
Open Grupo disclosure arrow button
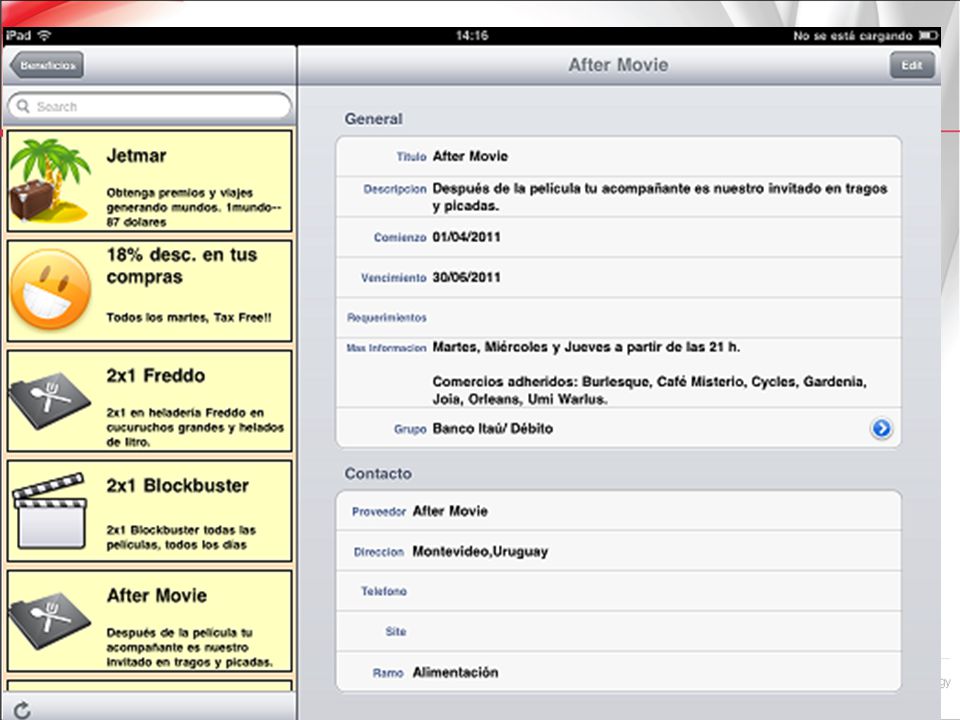(881, 429)
